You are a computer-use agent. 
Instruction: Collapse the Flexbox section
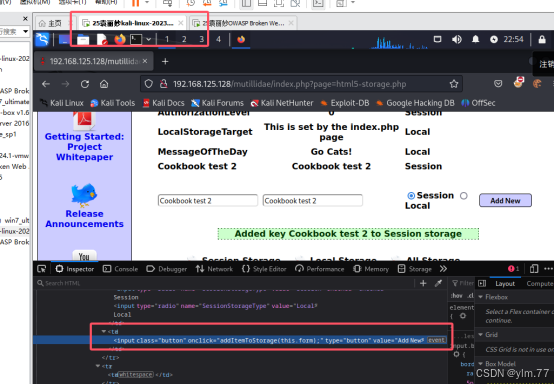tap(481, 297)
